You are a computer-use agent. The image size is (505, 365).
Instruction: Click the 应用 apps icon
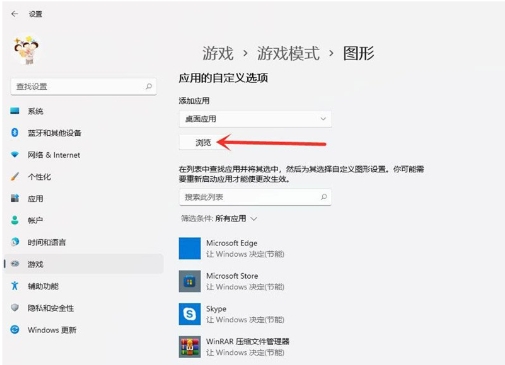(x=15, y=198)
